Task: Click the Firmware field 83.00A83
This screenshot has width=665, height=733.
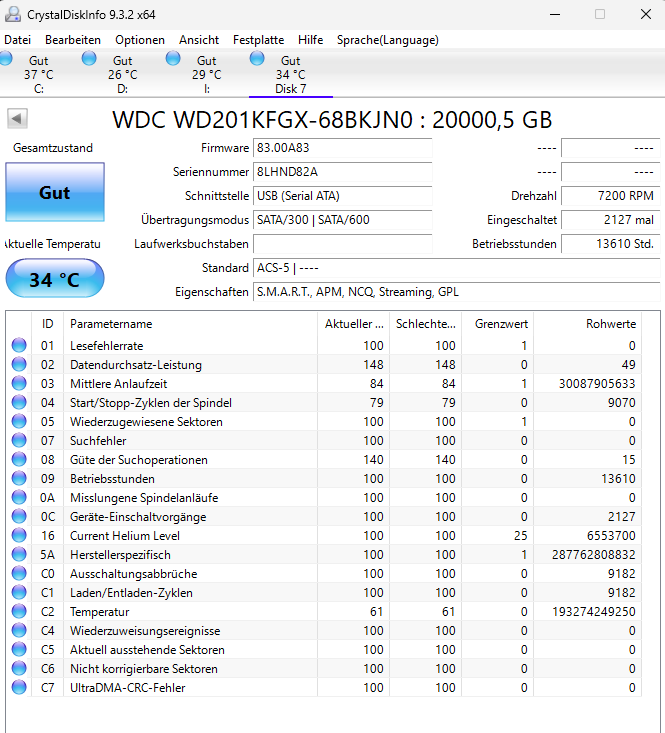Action: (343, 148)
